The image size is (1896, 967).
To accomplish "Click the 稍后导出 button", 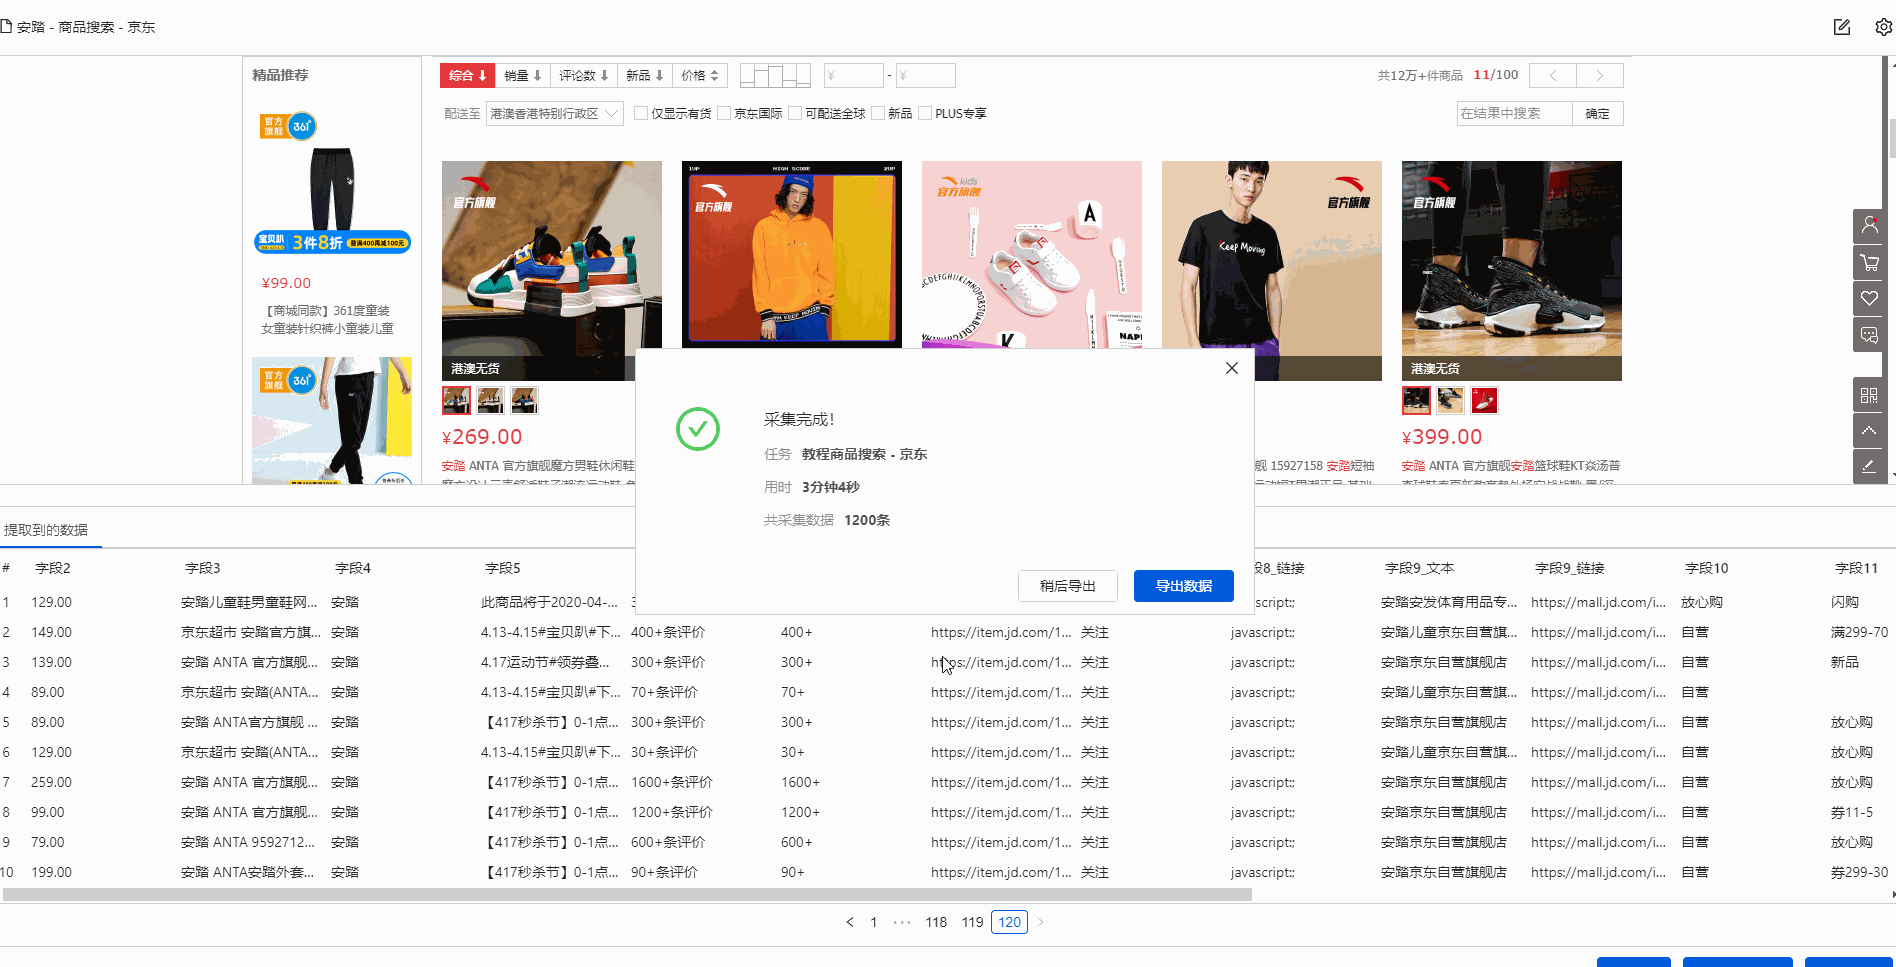I will (1067, 586).
